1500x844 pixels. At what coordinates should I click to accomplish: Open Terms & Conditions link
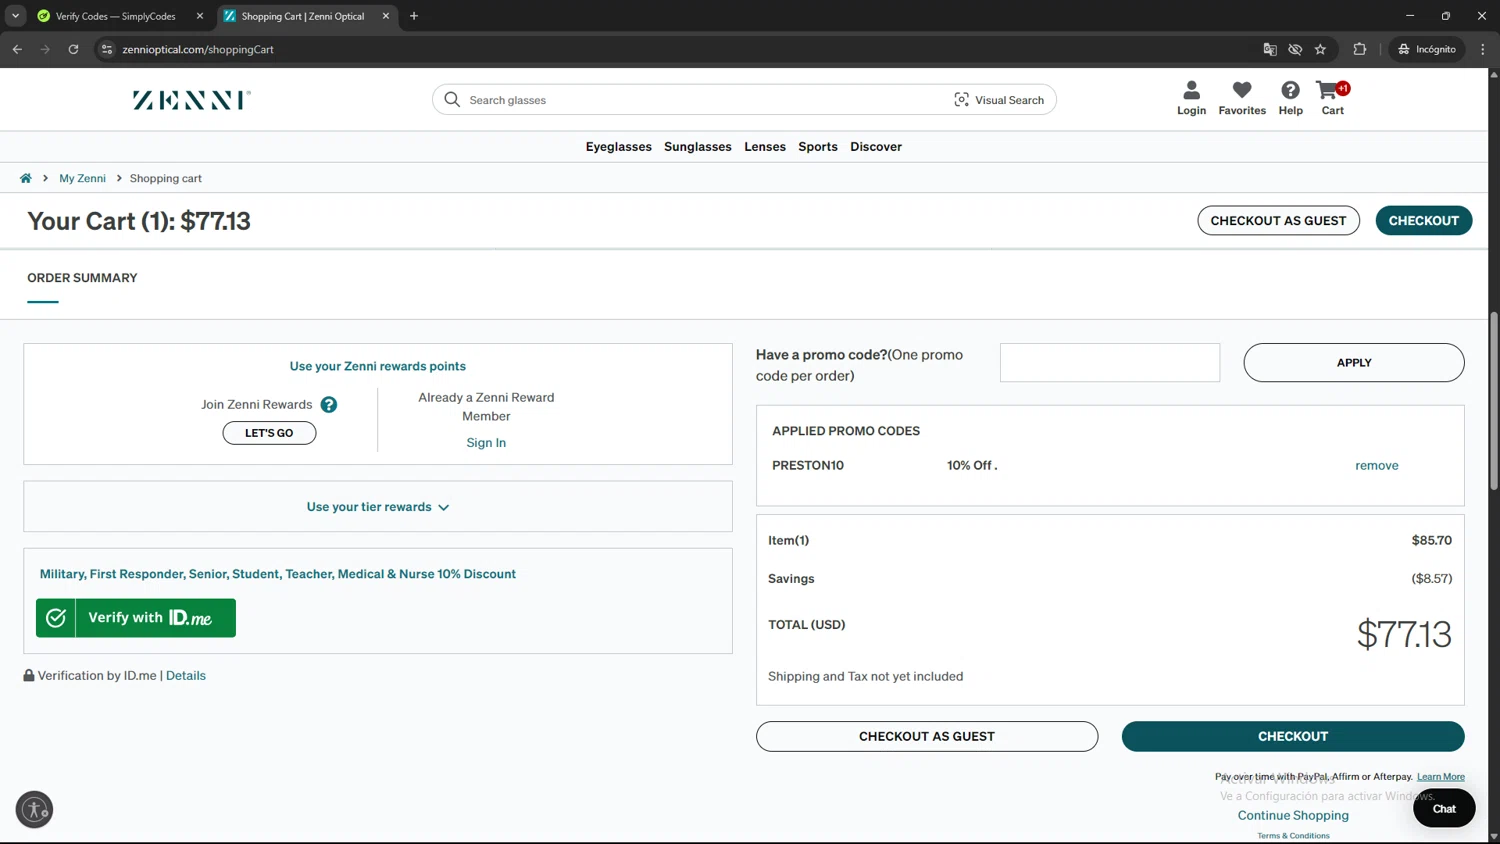[1293, 836]
